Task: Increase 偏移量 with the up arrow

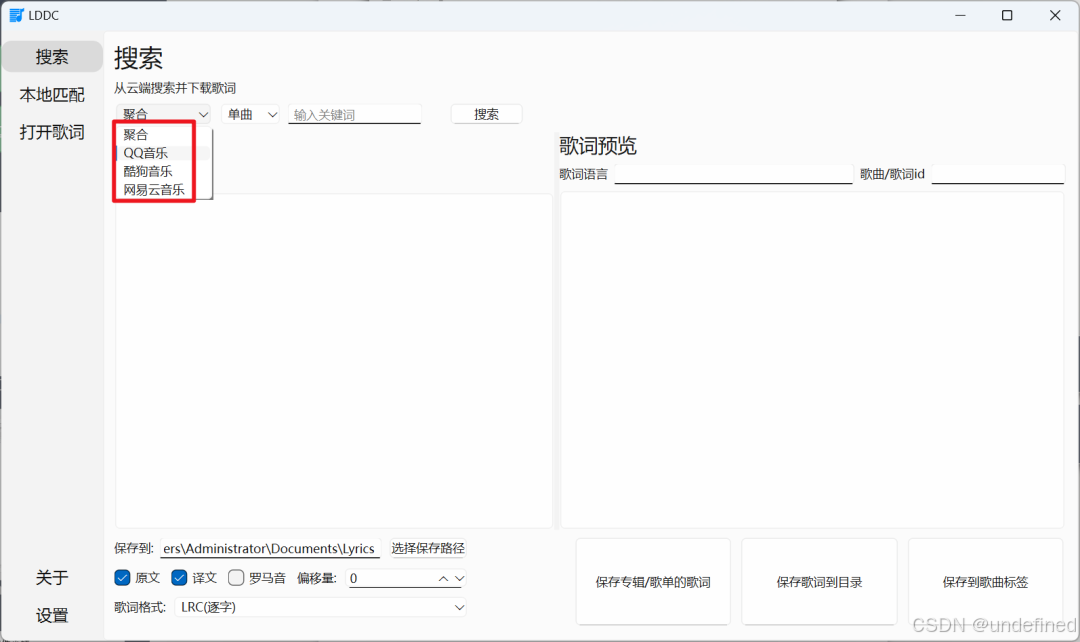Action: click(x=443, y=579)
